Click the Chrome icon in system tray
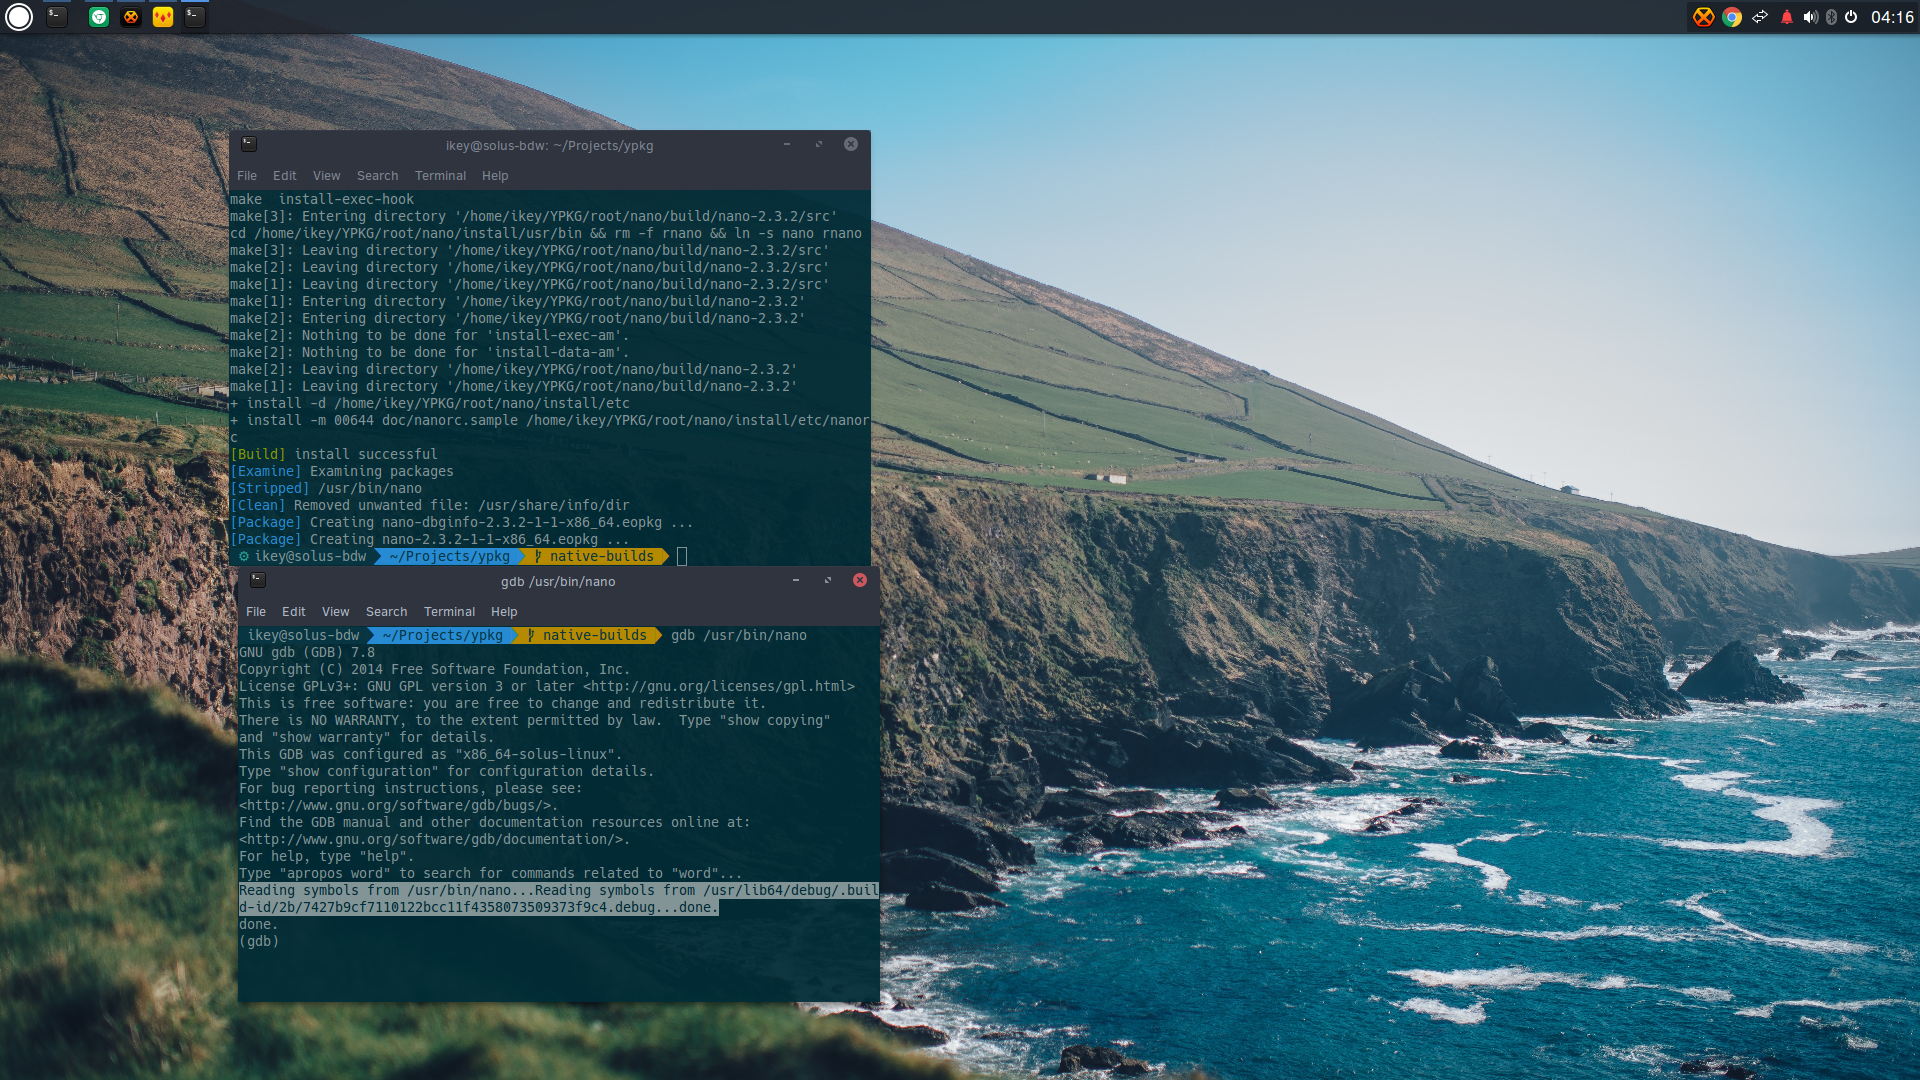 click(x=1732, y=17)
